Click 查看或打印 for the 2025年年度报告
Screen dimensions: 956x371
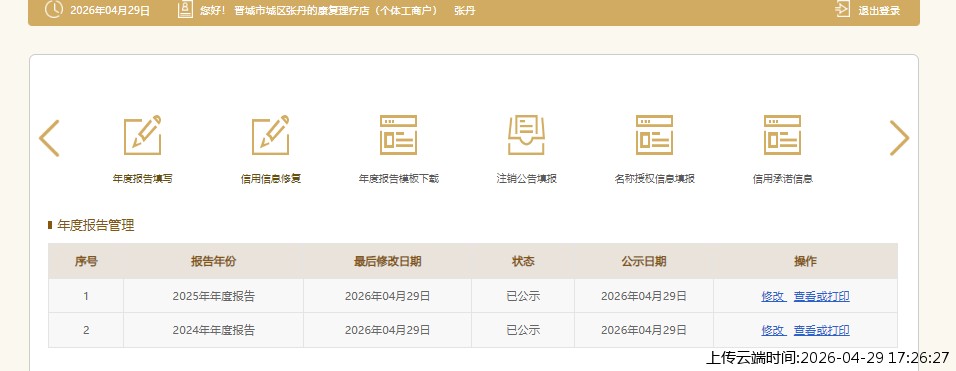click(821, 297)
